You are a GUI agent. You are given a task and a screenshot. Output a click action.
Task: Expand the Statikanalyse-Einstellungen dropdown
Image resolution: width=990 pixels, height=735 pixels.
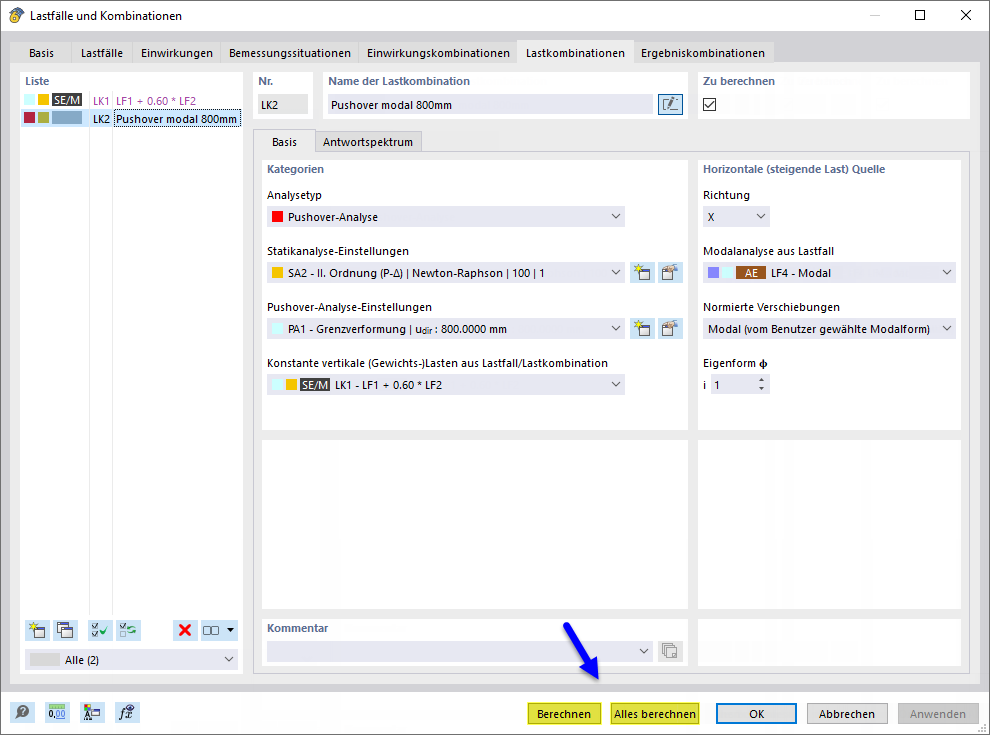pyautogui.click(x=446, y=273)
